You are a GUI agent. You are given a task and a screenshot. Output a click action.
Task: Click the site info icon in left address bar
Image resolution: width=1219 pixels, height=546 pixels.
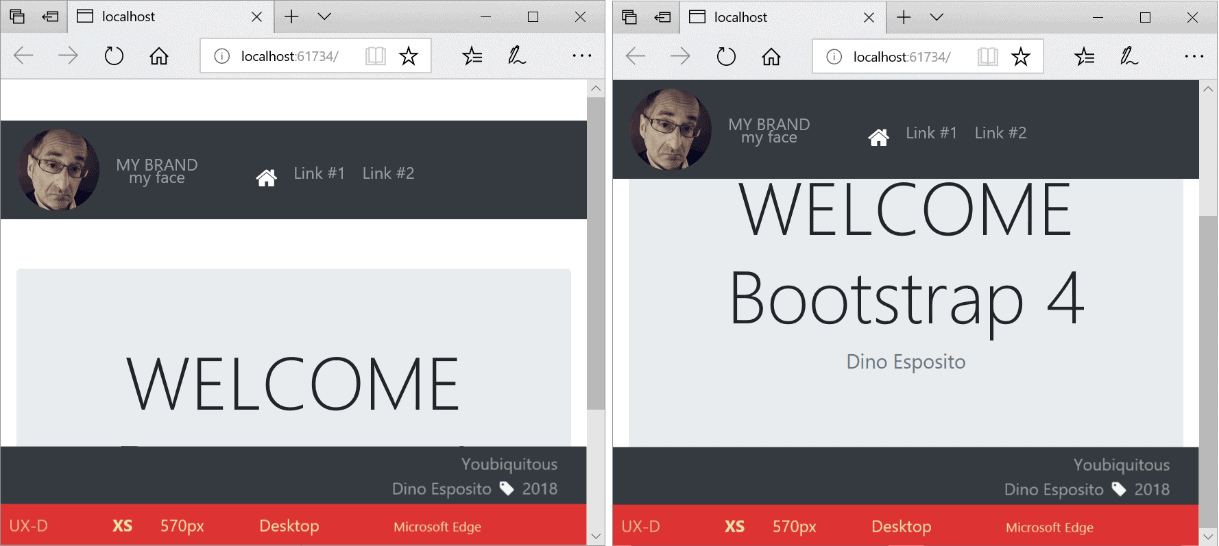(222, 56)
